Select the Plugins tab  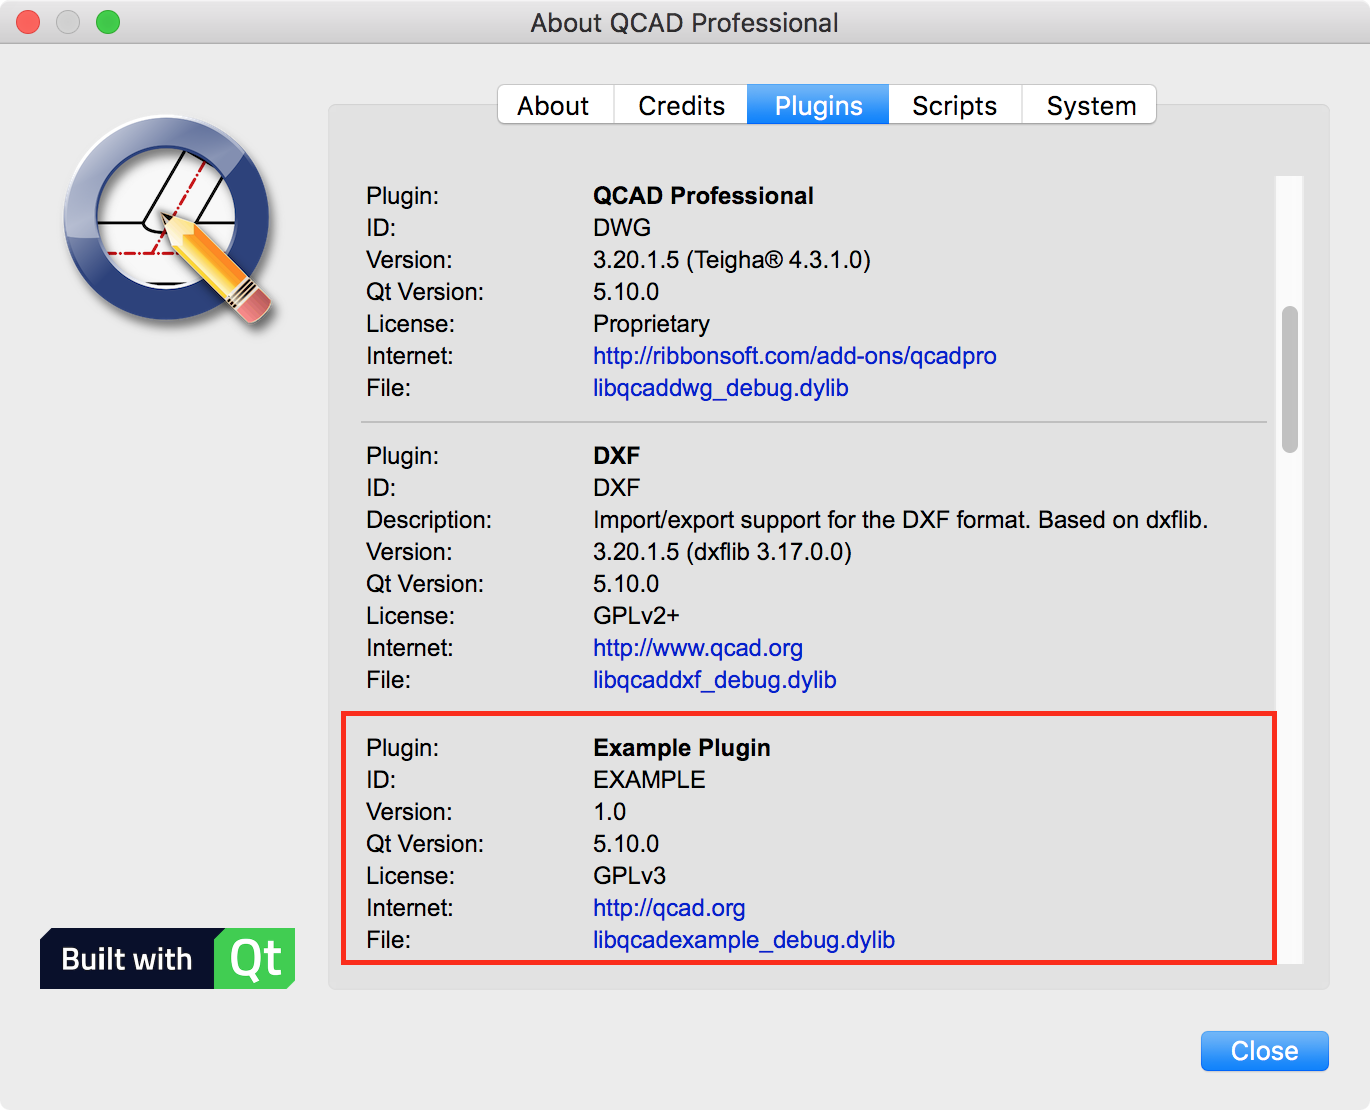(x=818, y=105)
